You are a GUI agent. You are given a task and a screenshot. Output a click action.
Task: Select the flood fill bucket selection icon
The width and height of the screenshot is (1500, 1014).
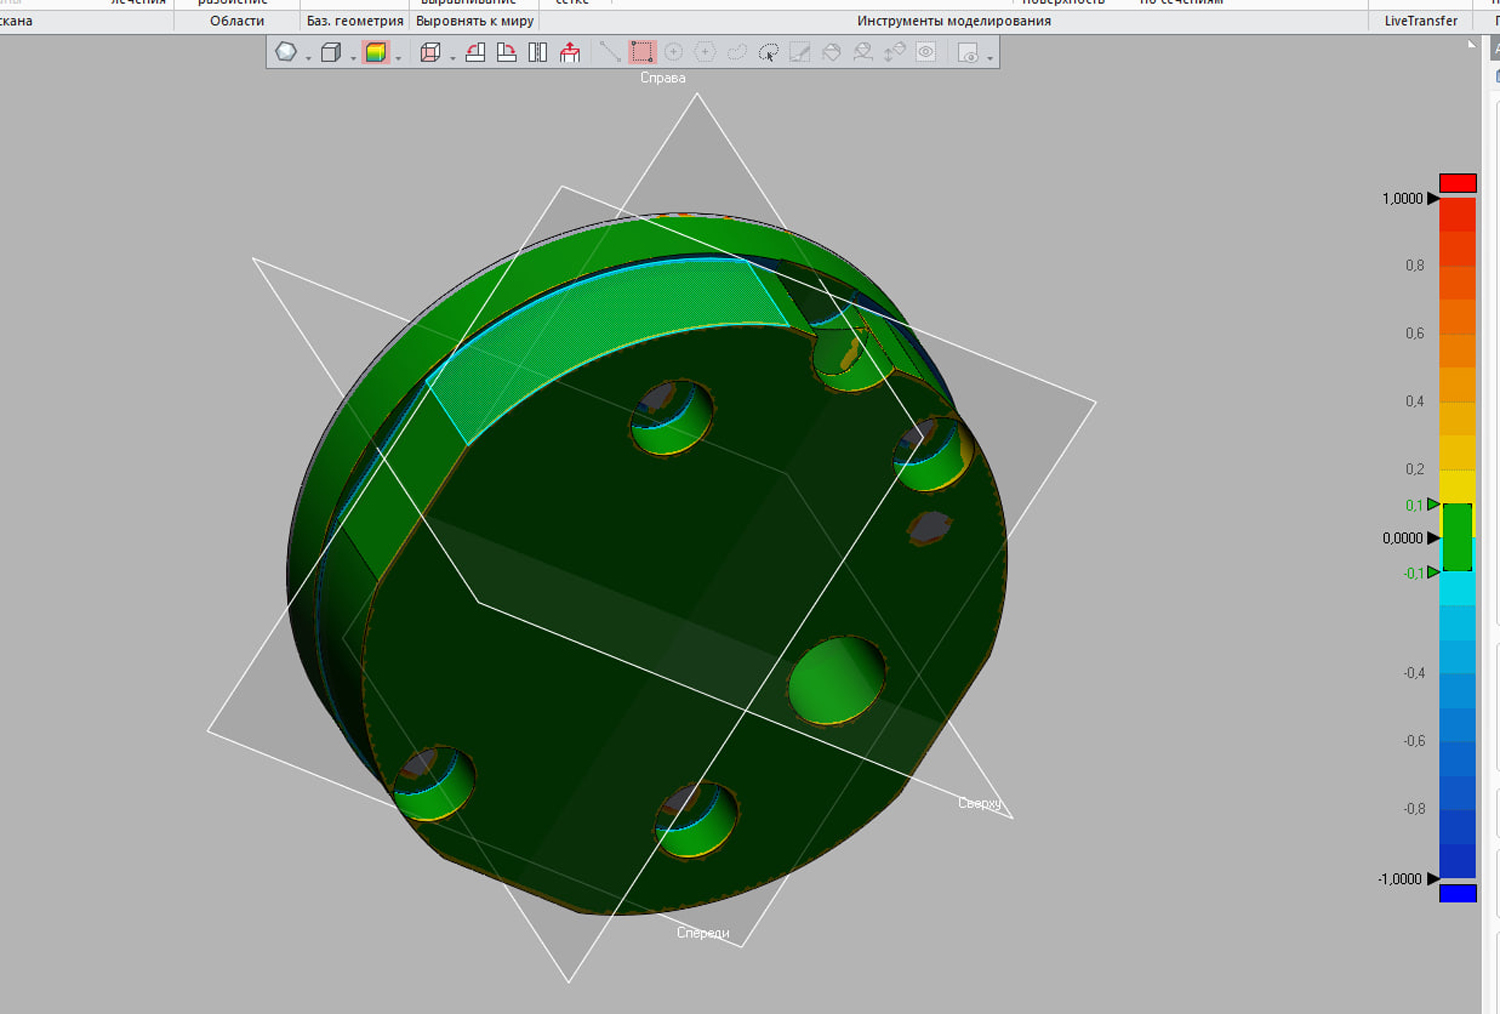pos(831,52)
